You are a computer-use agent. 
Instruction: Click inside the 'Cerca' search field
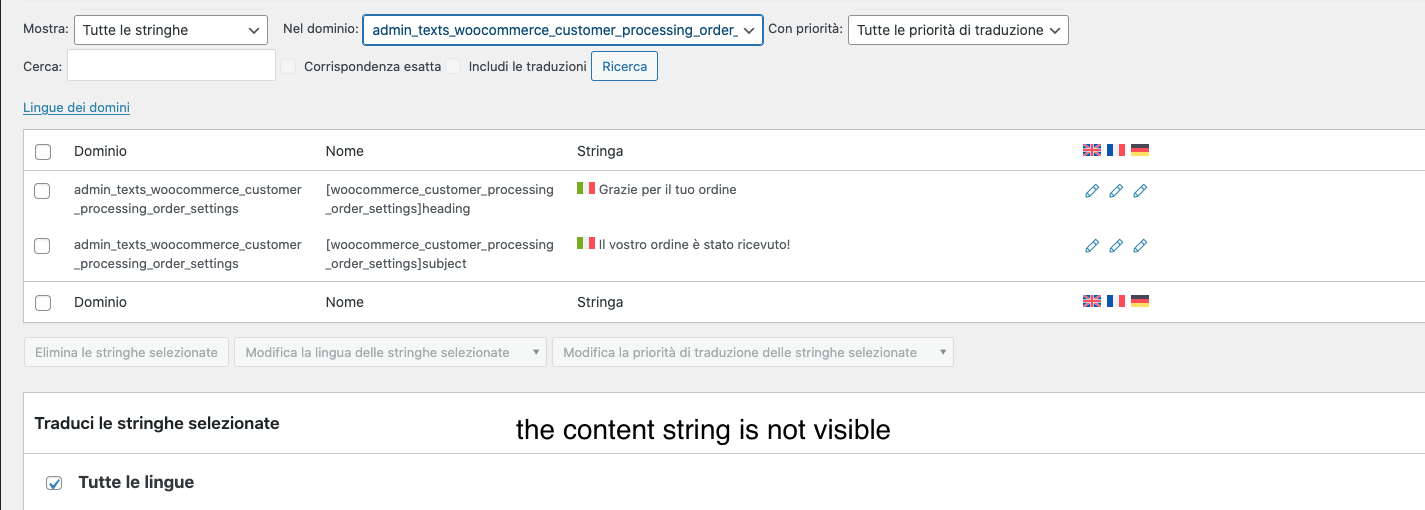click(171, 67)
